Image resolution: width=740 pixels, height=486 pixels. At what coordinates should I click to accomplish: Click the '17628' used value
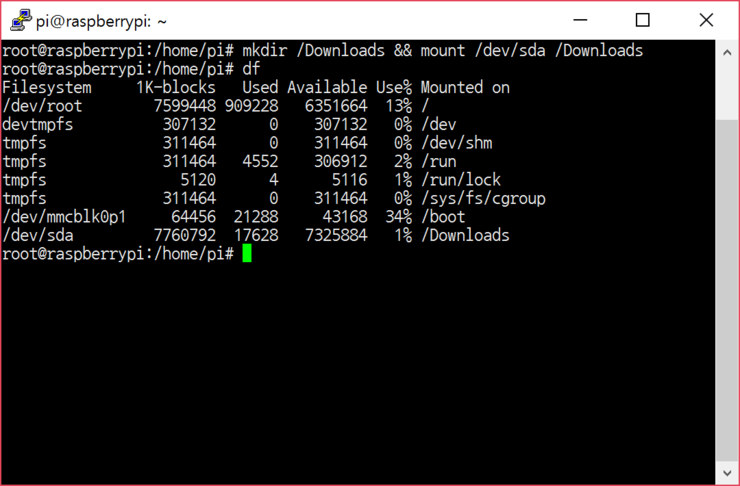click(256, 235)
